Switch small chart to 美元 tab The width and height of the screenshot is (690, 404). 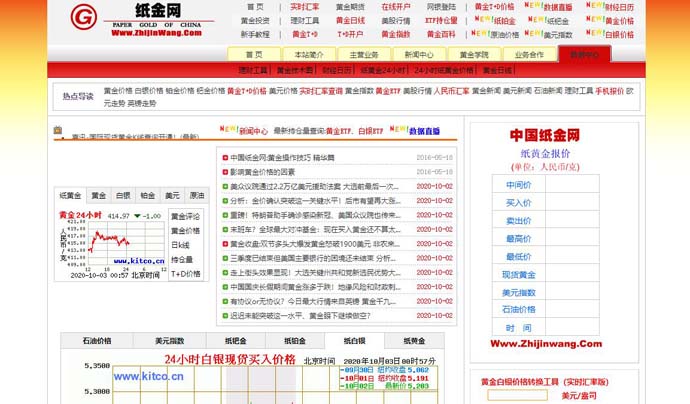coord(172,195)
